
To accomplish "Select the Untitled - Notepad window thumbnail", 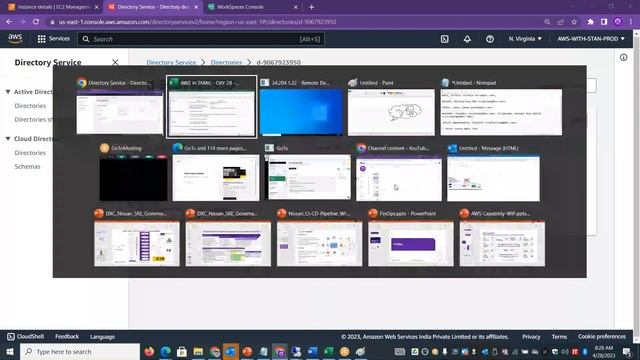I will 501,107.
